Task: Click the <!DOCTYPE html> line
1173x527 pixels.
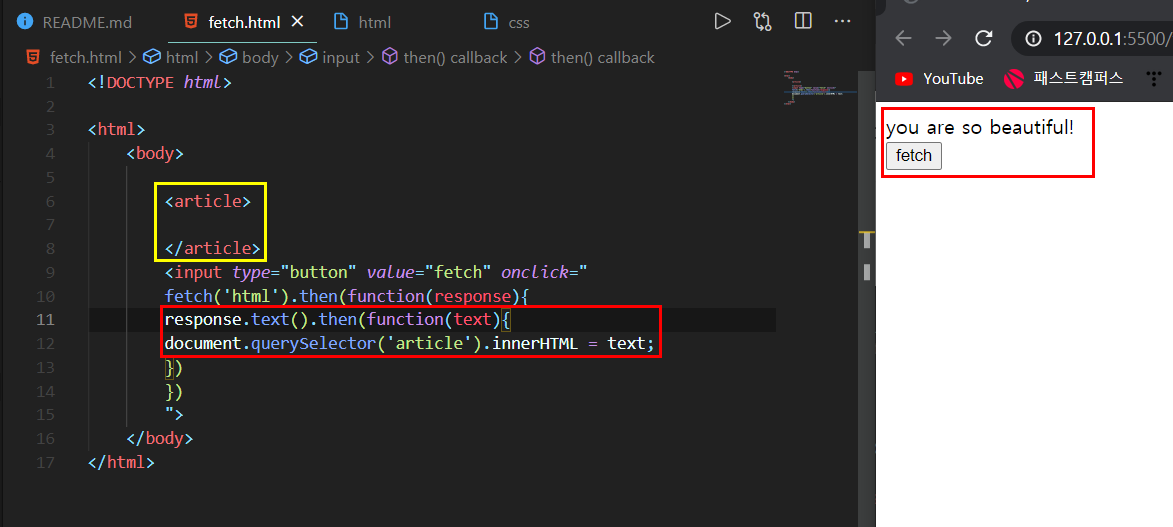Action: (x=159, y=82)
